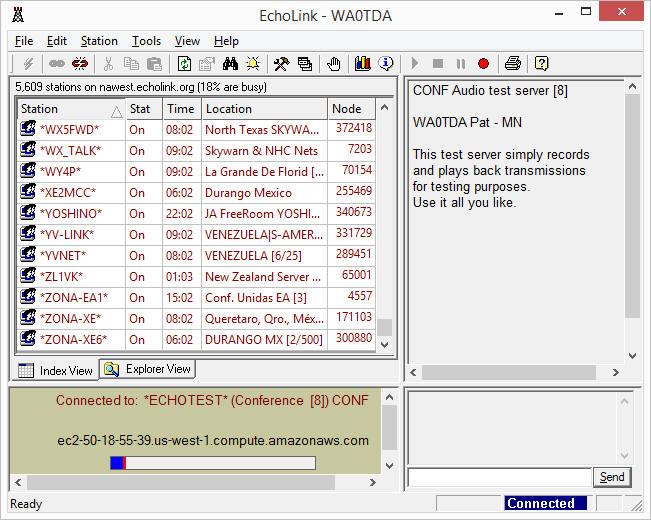
Task: Select the *ZONA-EA1* station row
Action: tap(196, 297)
